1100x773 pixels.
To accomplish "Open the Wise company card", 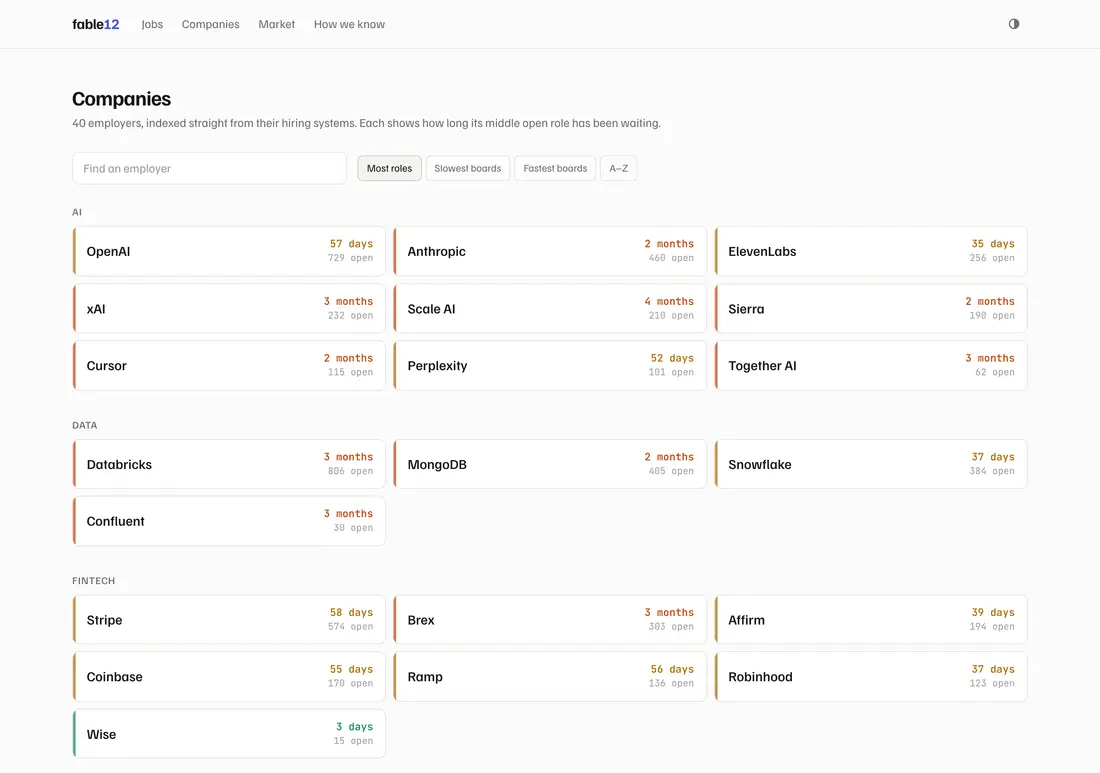I will [229, 734].
